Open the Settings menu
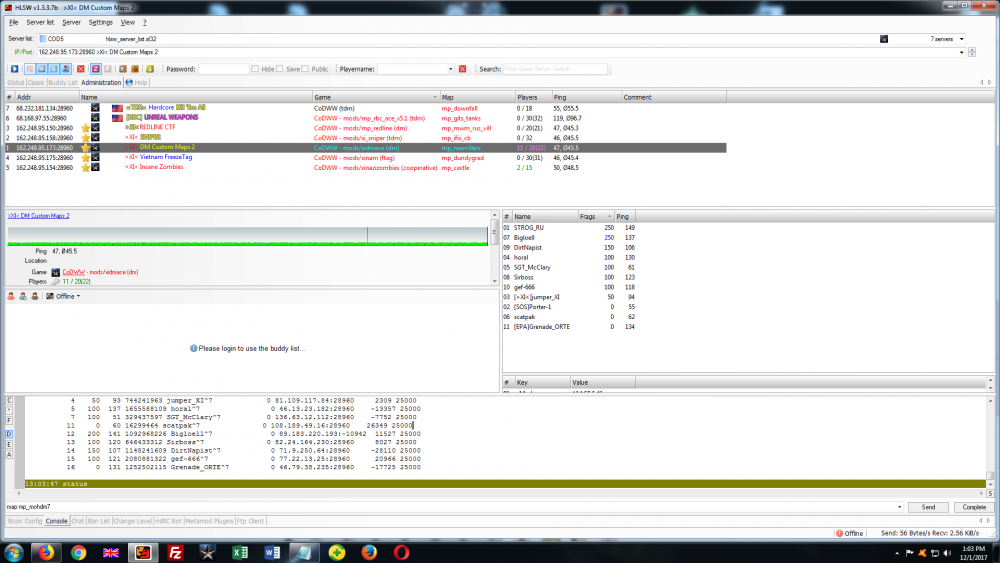Screen dimensions: 1000x563 100,21
